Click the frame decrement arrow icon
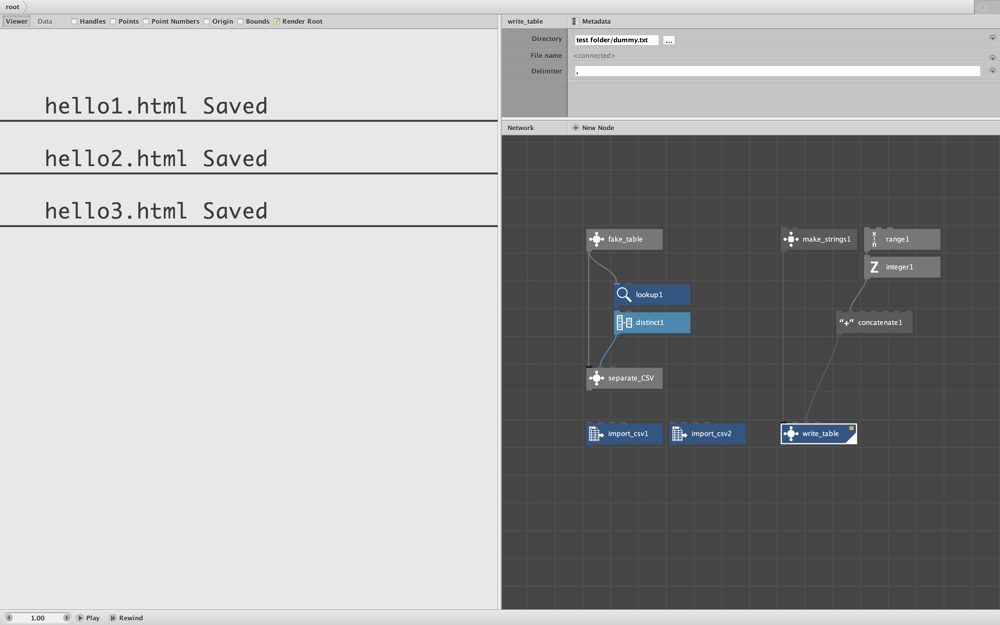Viewport: 1000px width, 625px height. coord(9,617)
